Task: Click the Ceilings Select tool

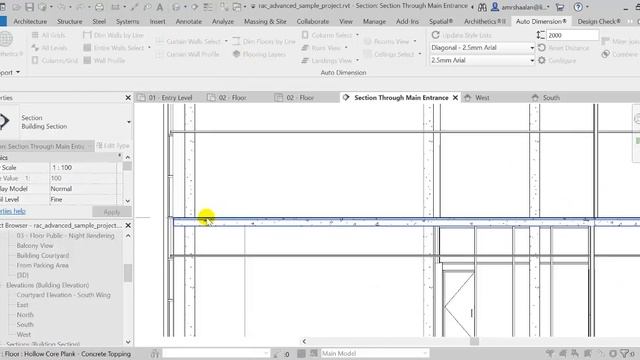Action: [389, 54]
